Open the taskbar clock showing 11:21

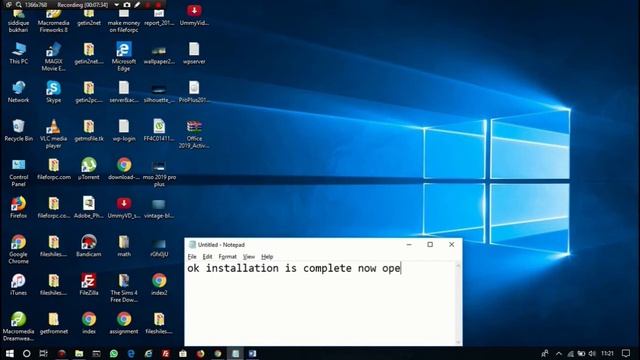[607, 353]
